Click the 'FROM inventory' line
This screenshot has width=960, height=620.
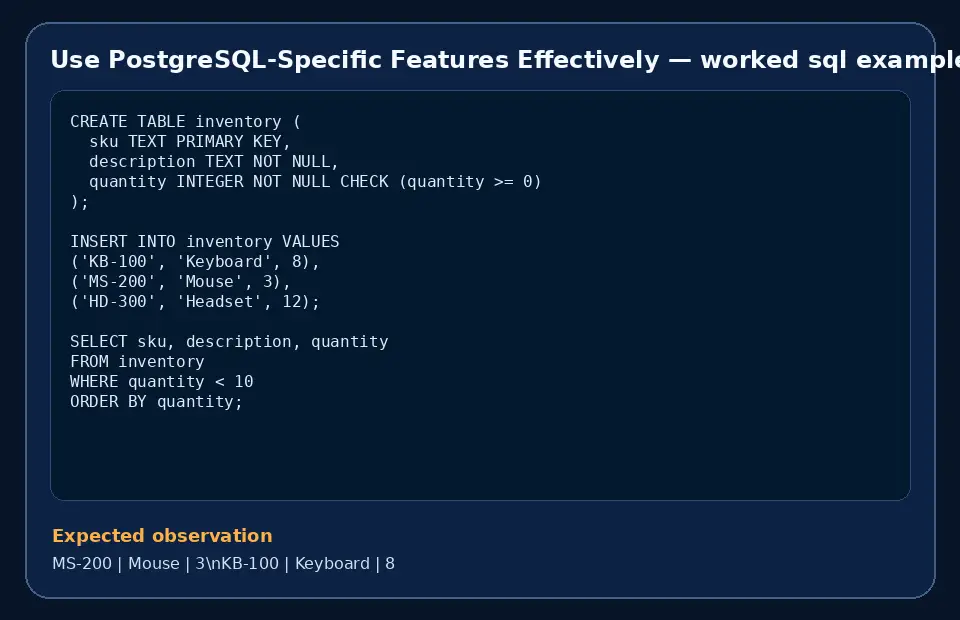[137, 362]
